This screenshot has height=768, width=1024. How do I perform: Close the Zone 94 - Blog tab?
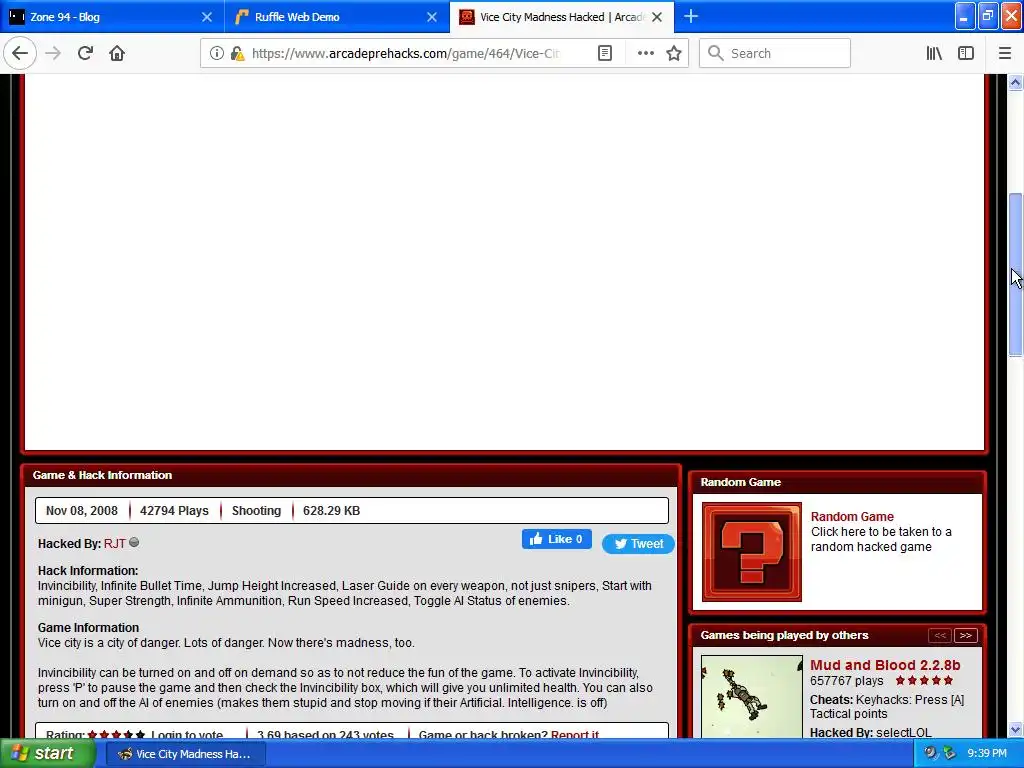tap(206, 17)
